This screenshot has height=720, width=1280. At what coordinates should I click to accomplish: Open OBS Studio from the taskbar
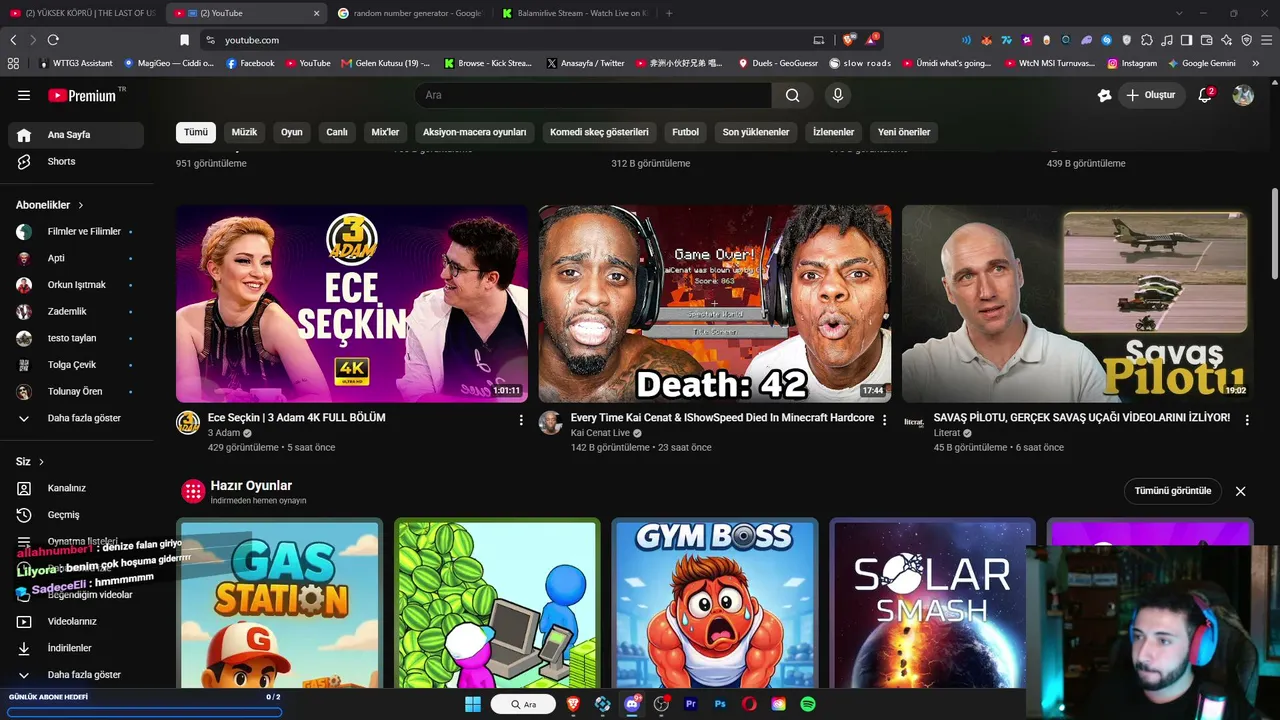point(661,704)
